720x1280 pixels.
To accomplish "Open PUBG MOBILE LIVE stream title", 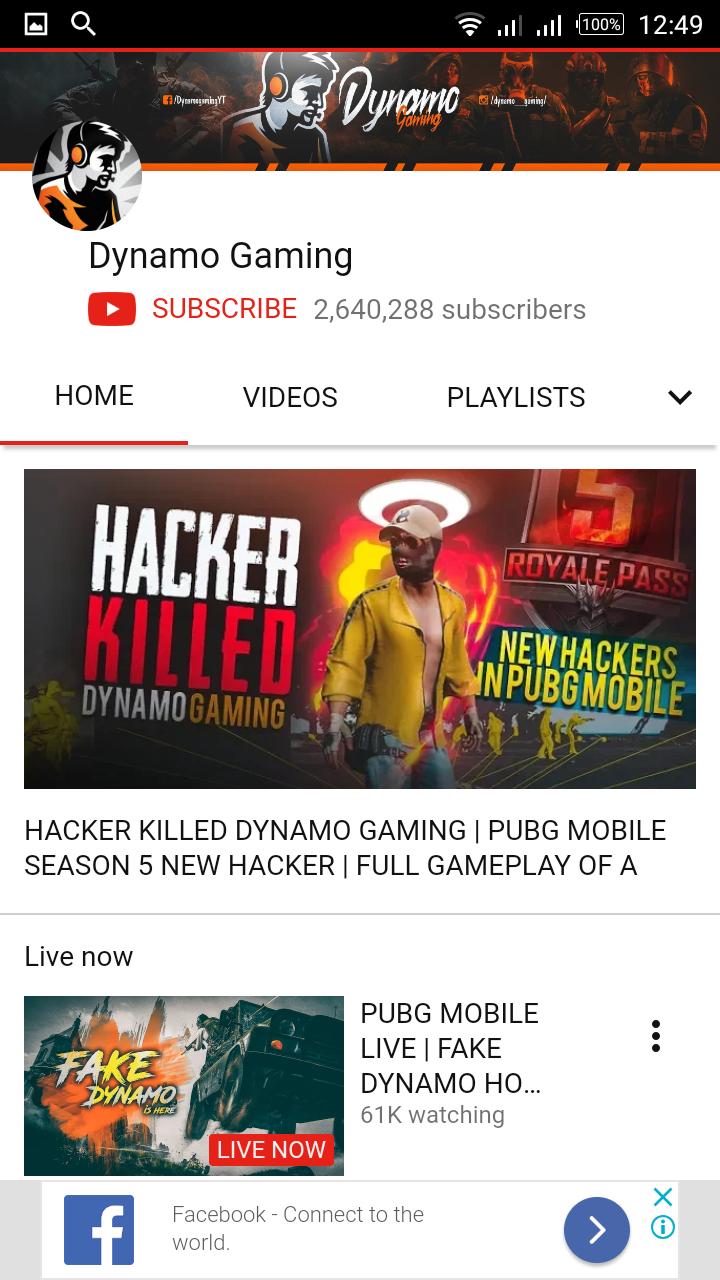I will (450, 1048).
